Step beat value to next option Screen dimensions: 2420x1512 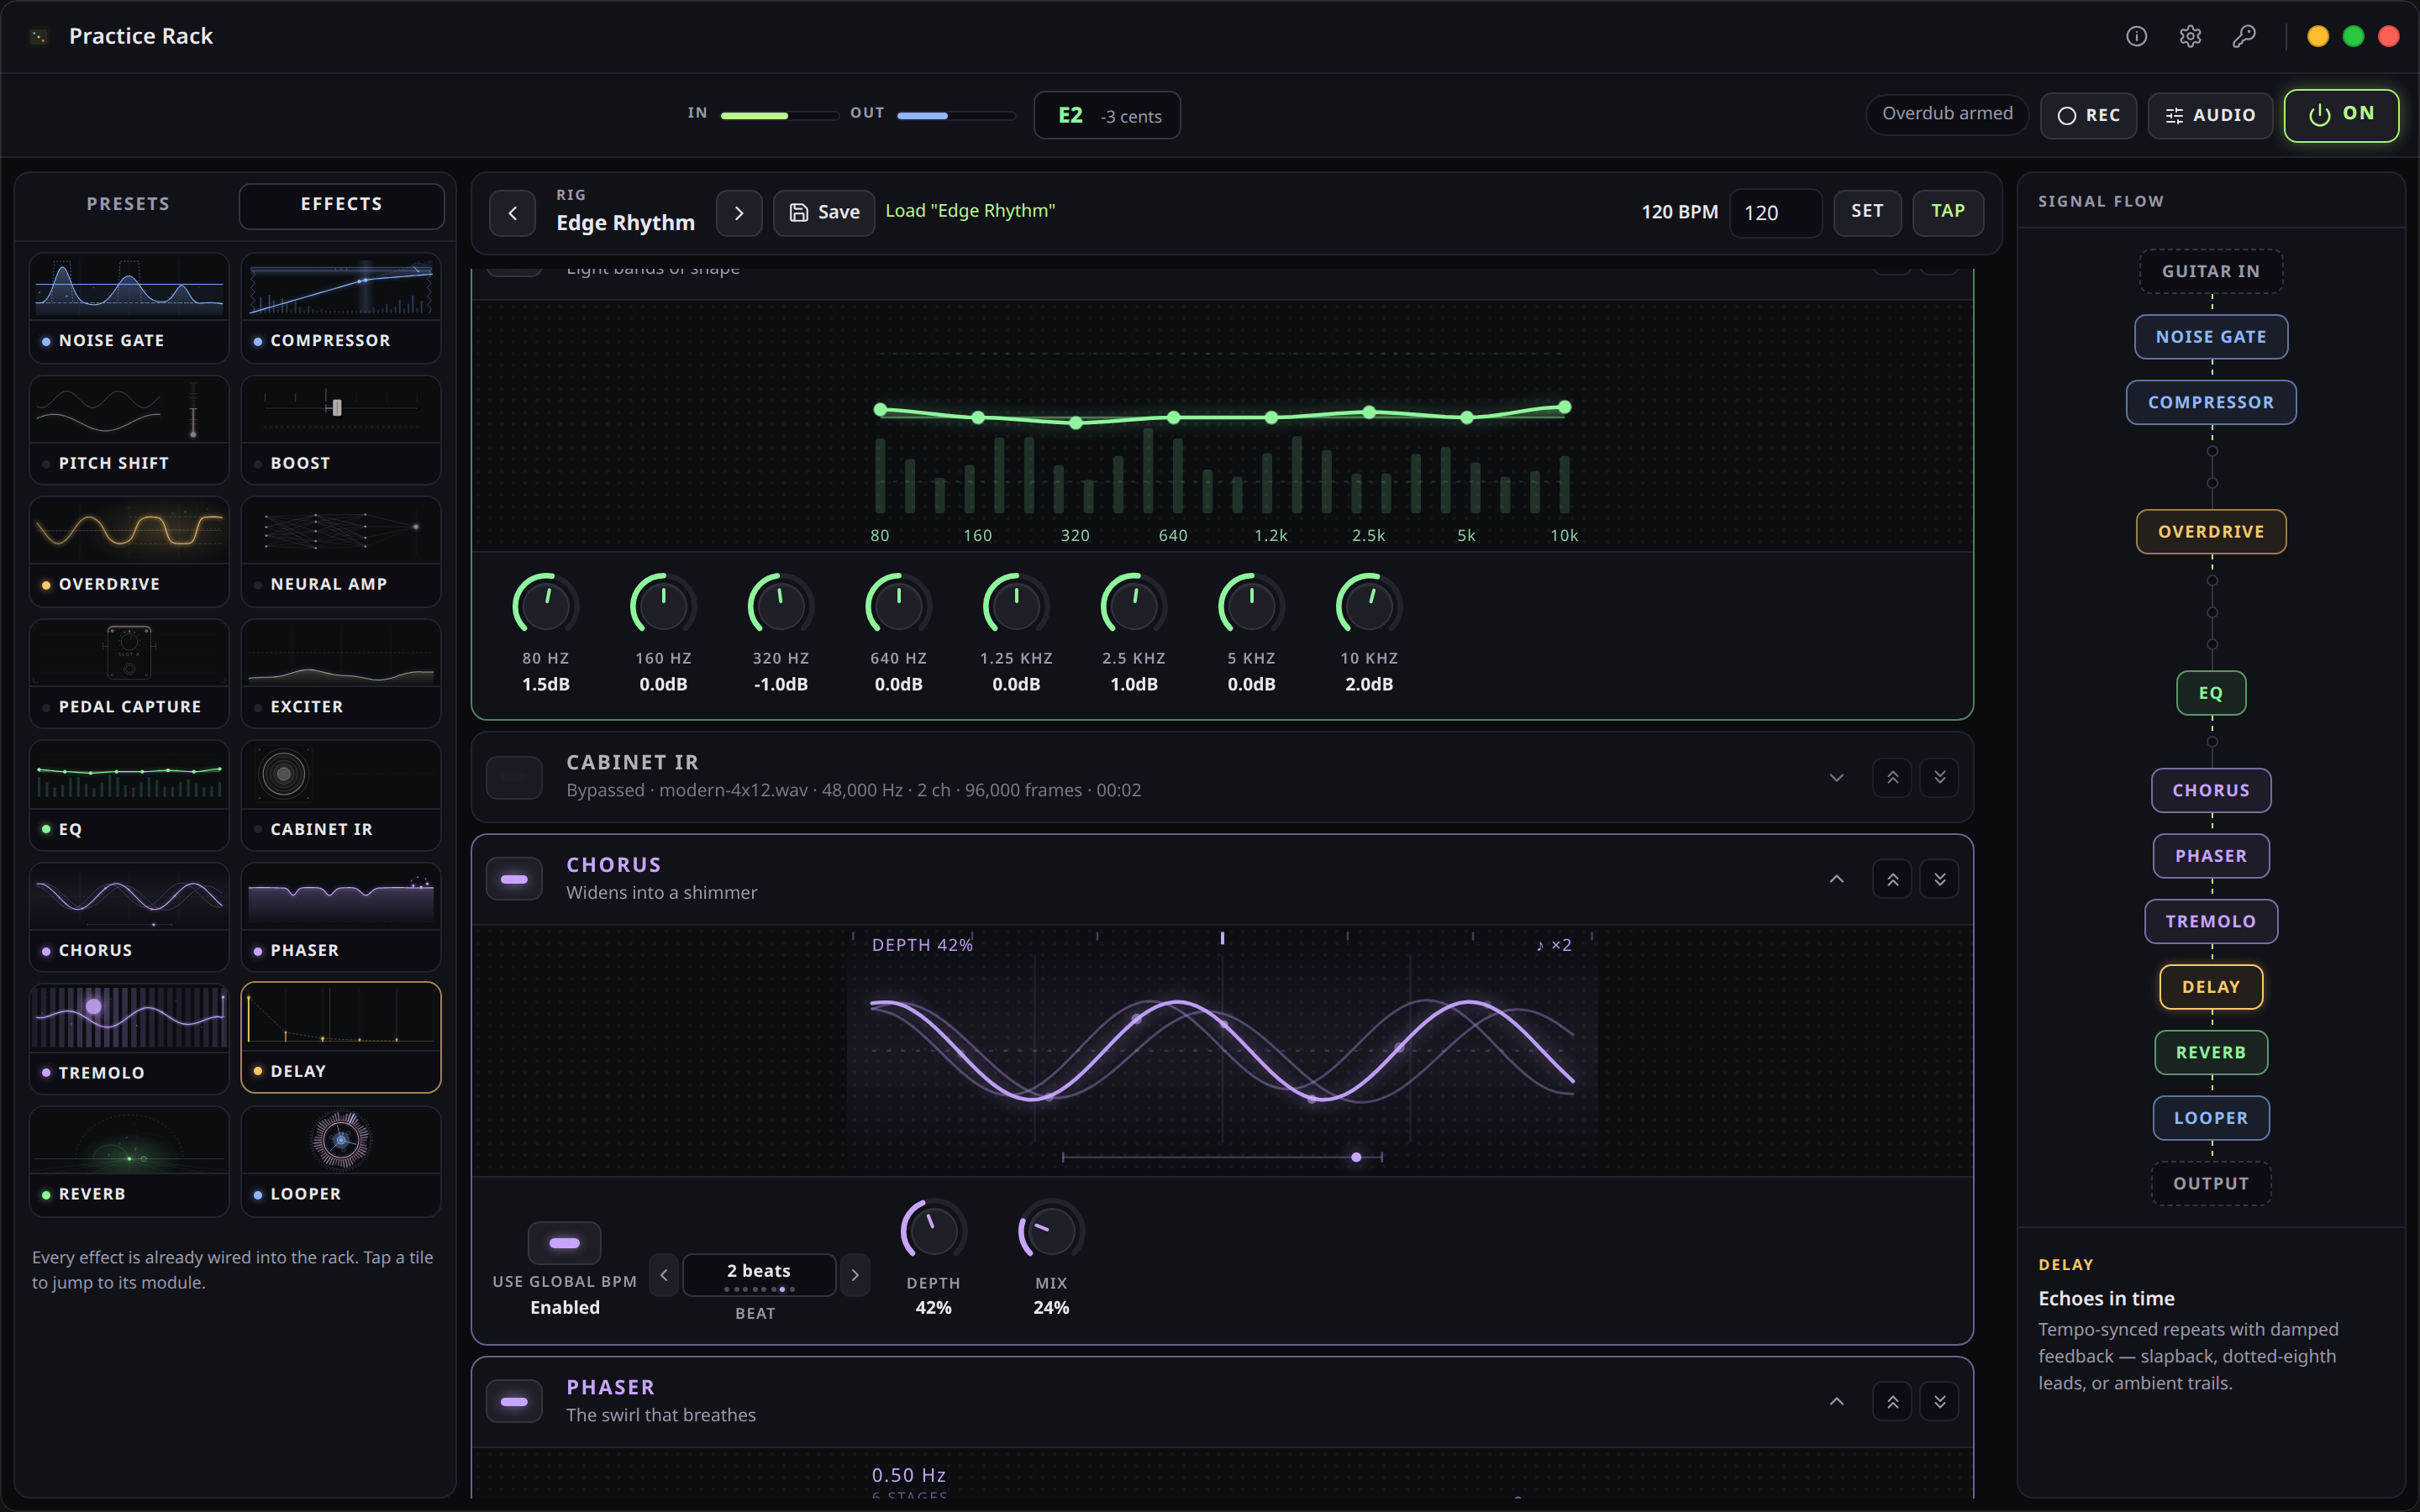pyautogui.click(x=855, y=1275)
